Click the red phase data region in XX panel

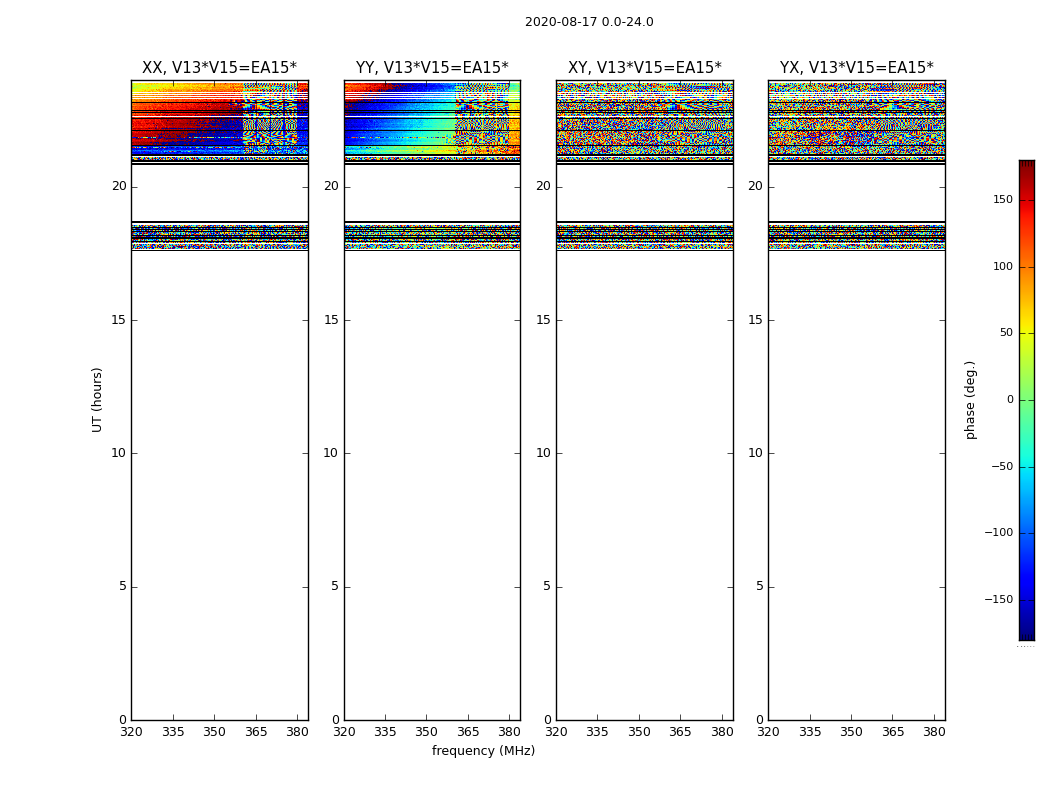(x=180, y=125)
